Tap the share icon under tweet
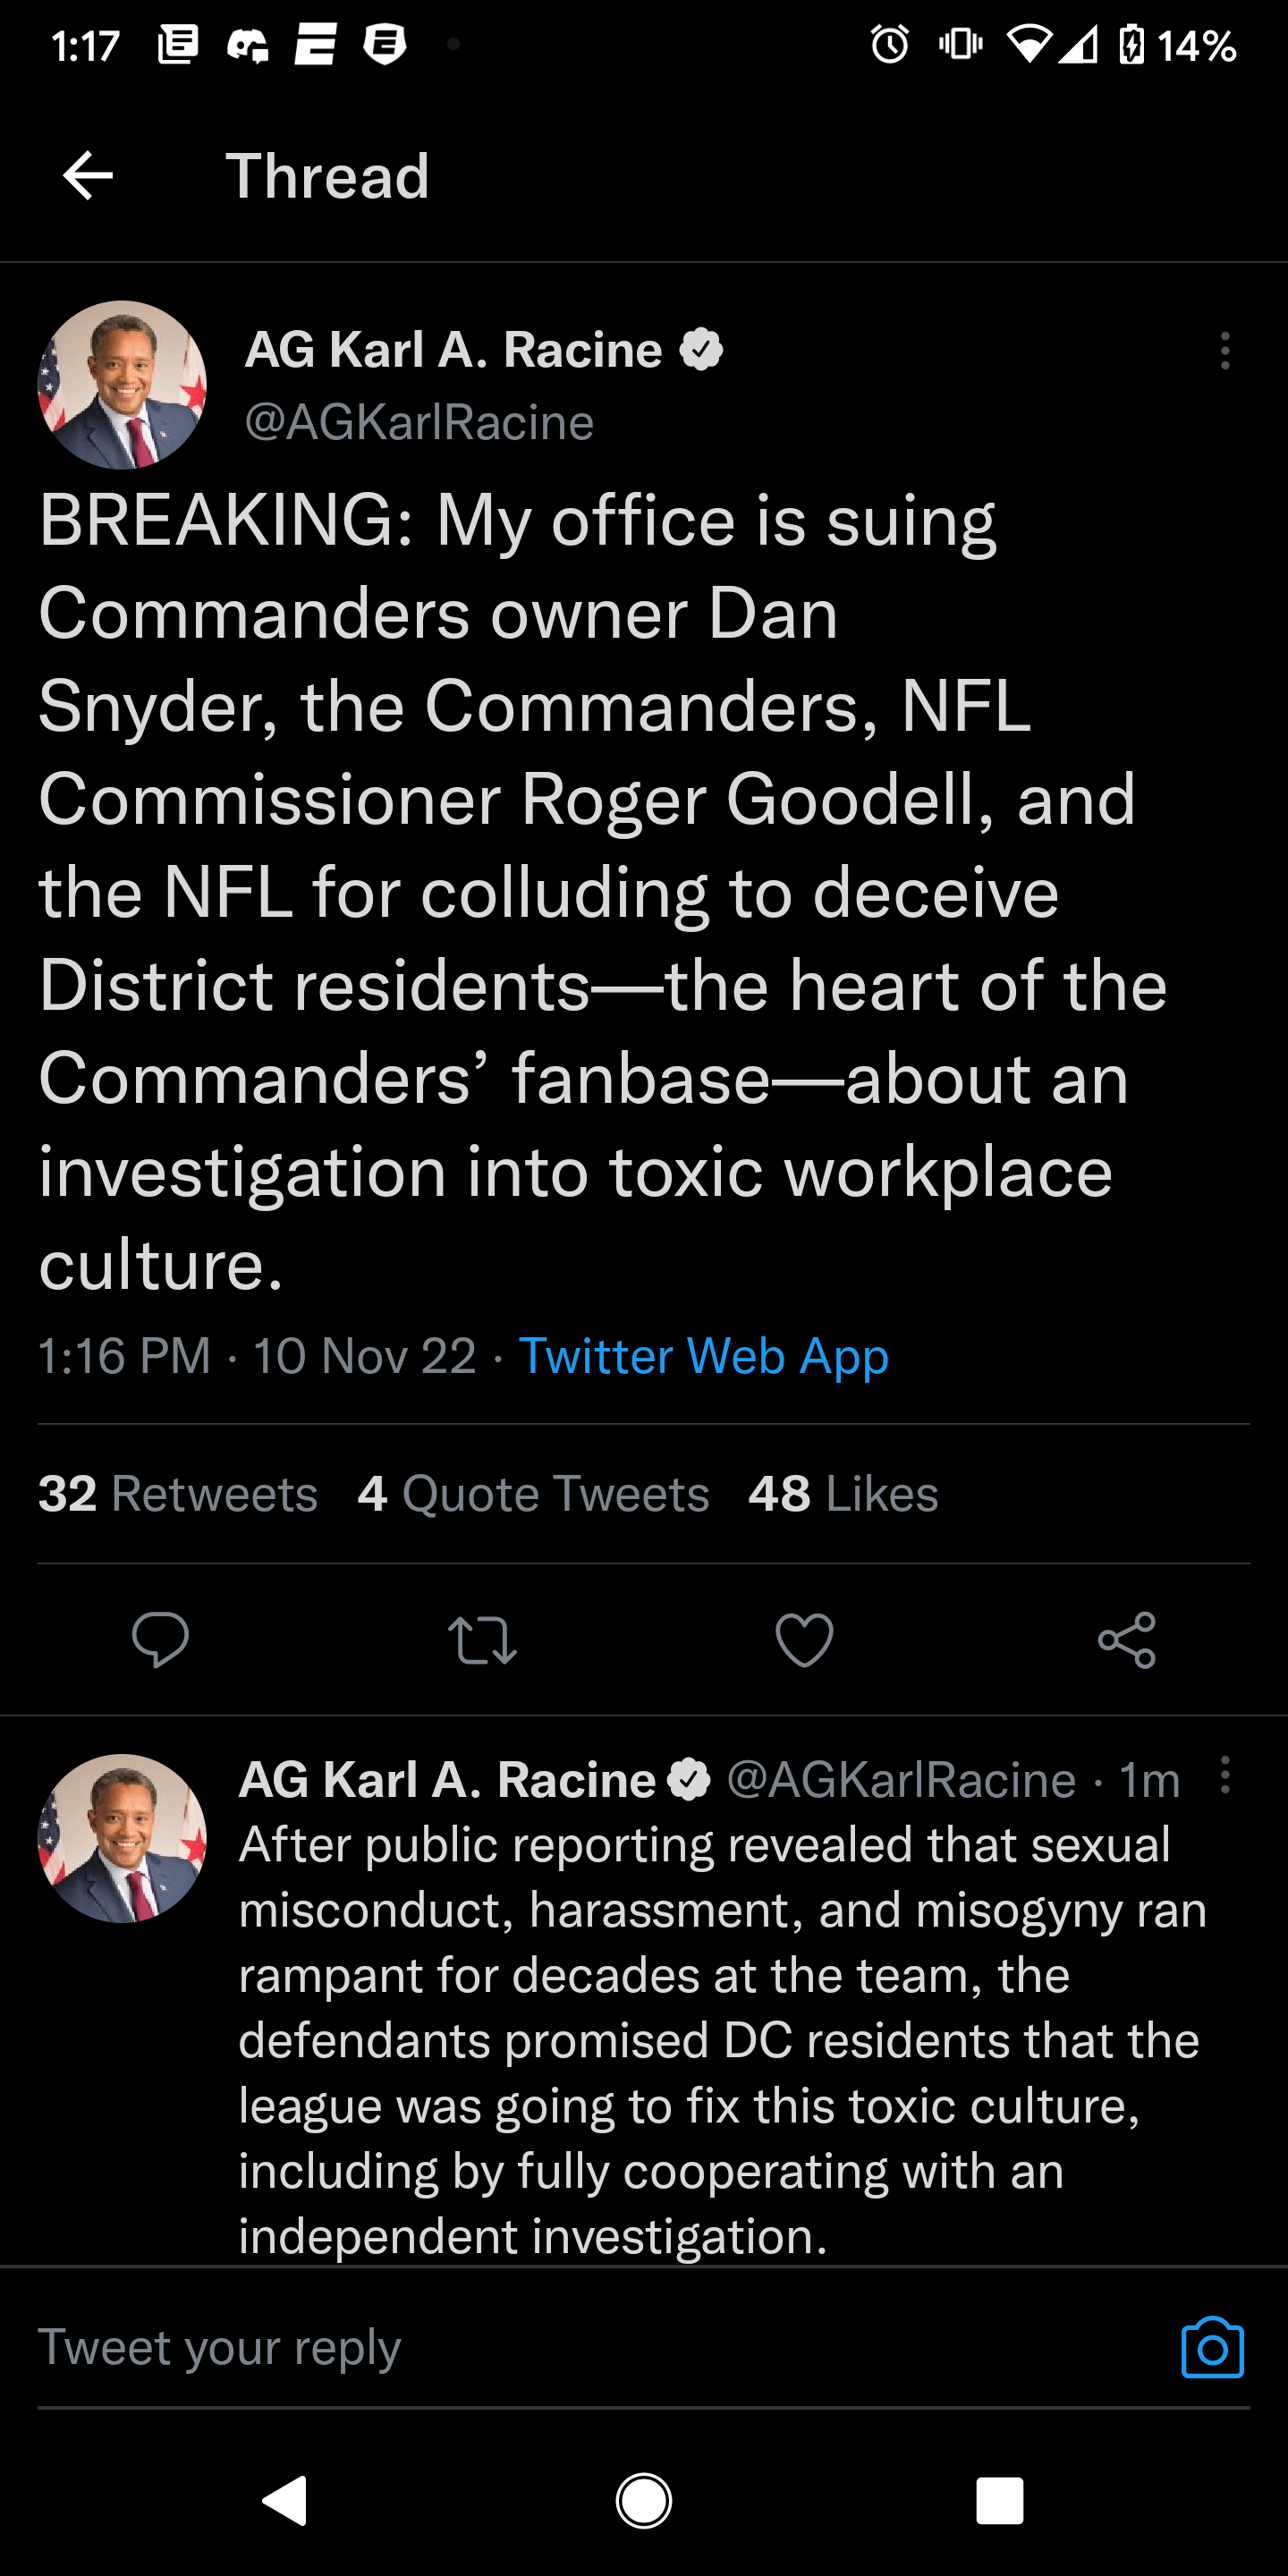Viewport: 1288px width, 2576px height. [1127, 1640]
